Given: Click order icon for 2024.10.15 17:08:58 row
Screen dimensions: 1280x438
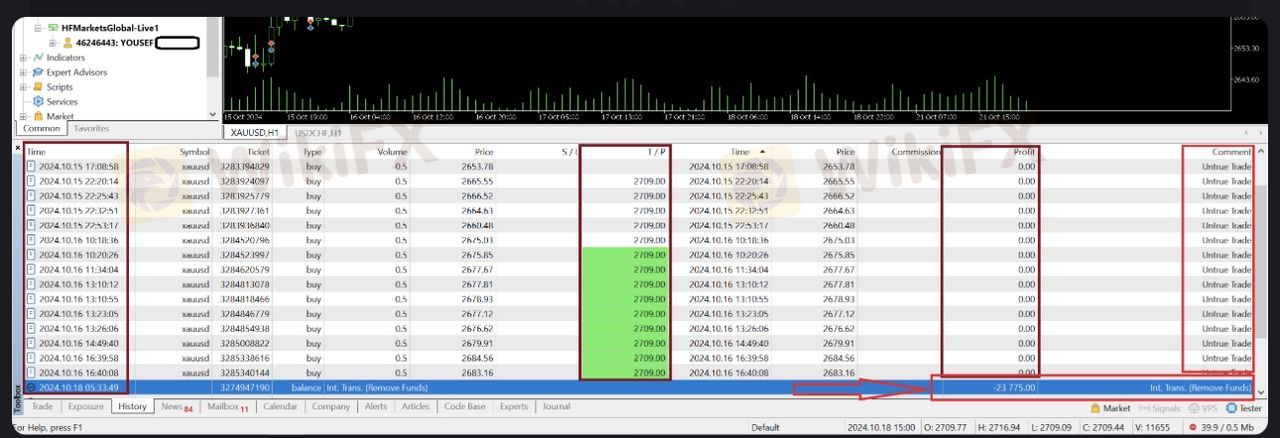Looking at the screenshot, I should click(x=31, y=166).
